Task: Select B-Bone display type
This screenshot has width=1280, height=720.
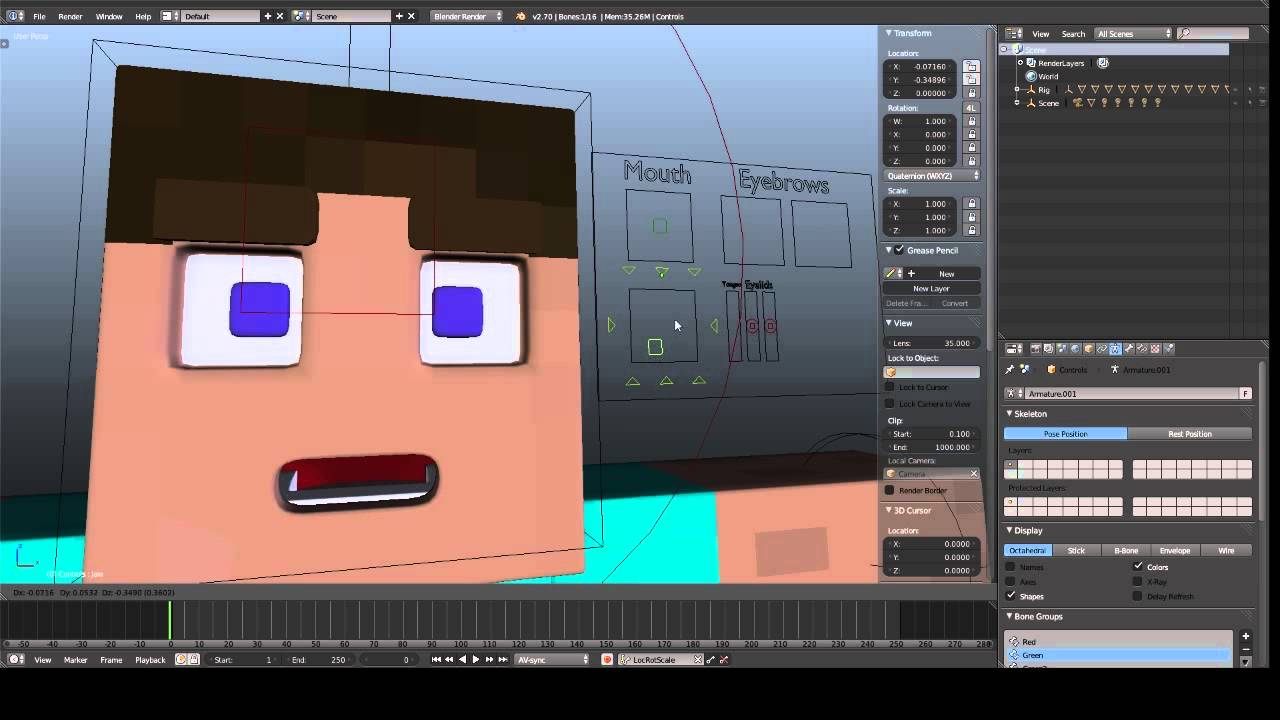Action: coord(1126,551)
